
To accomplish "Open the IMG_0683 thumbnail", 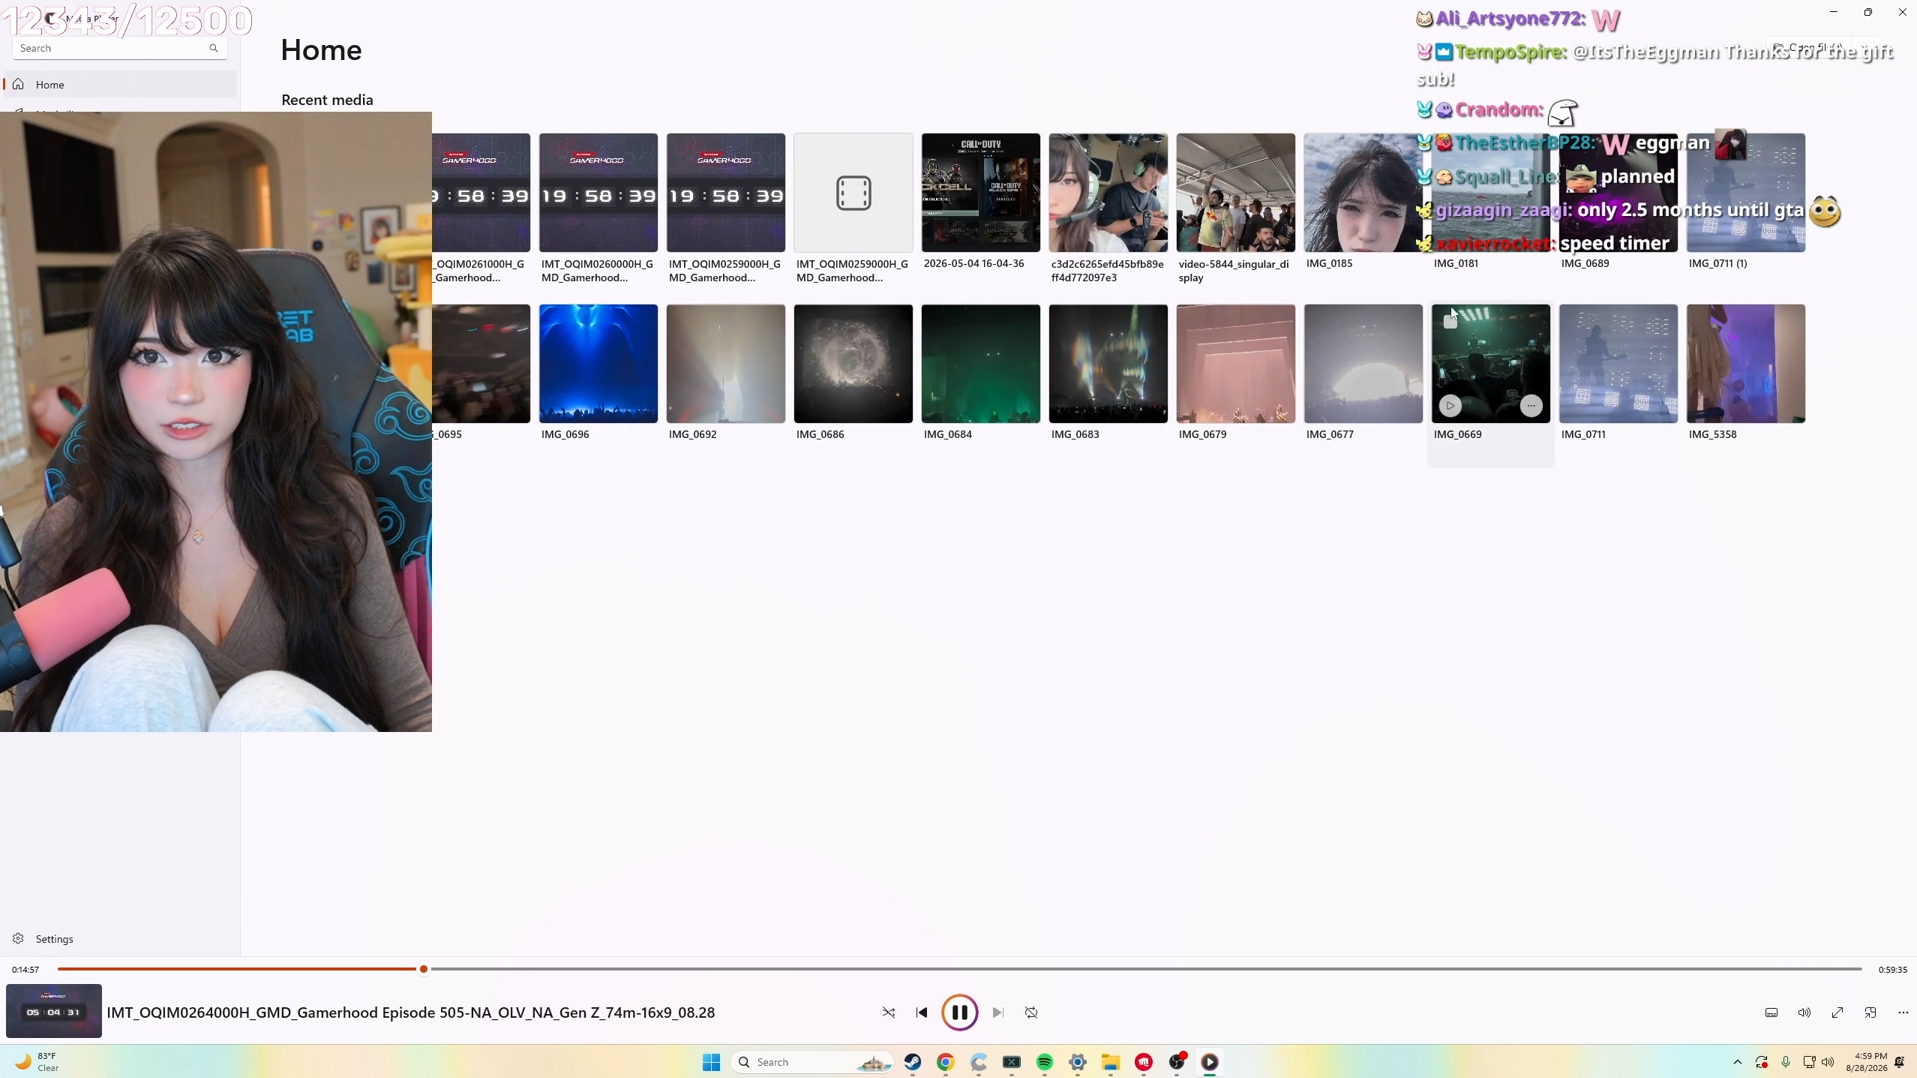I will pos(1108,363).
